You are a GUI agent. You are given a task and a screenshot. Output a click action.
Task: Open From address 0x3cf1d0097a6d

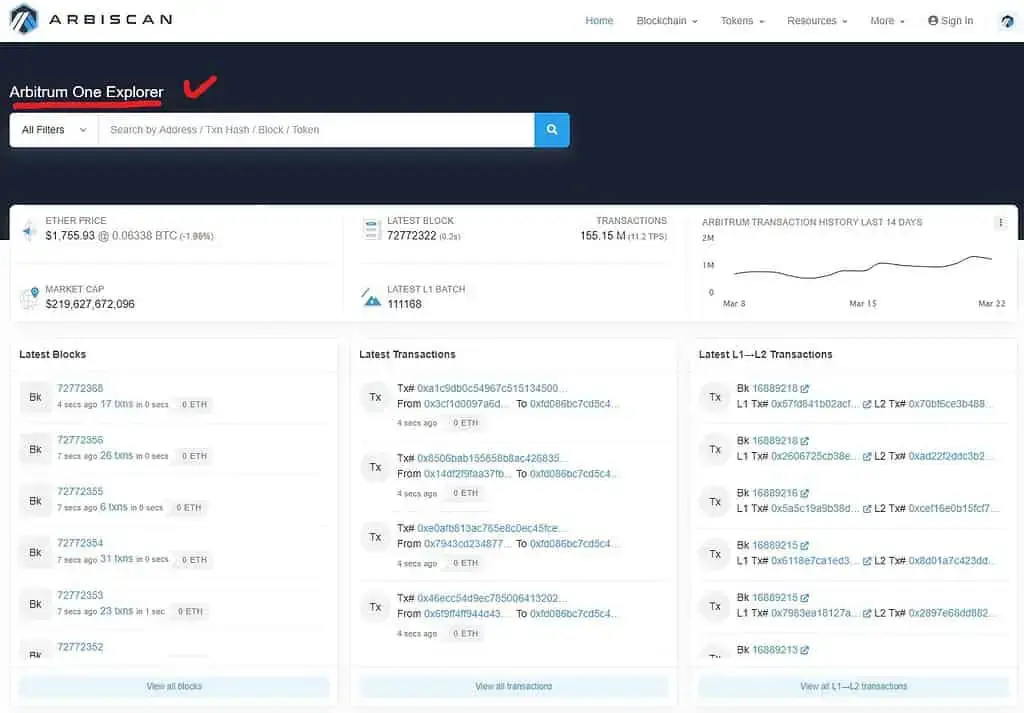466,404
